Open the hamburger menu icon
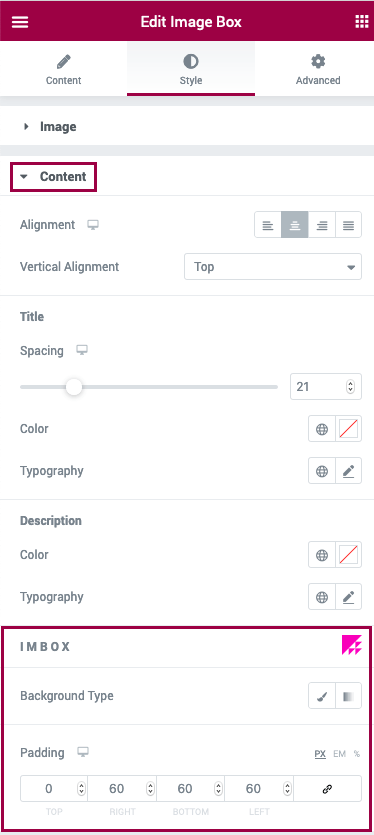The height and width of the screenshot is (835, 374). 20,22
